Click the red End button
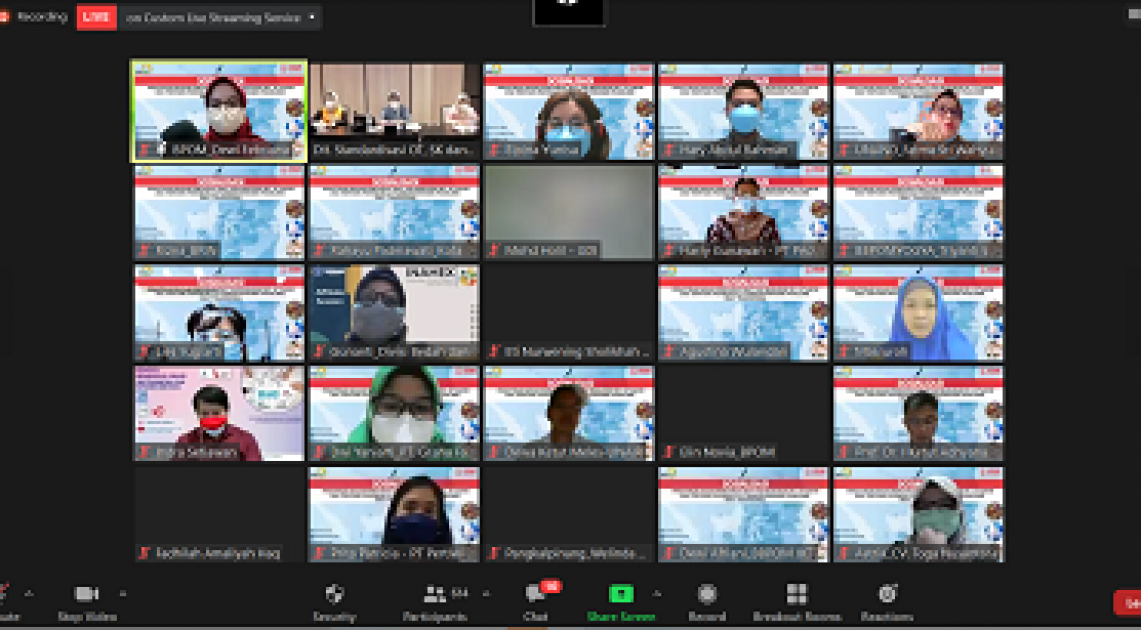Viewport: 1141px width, 630px height. coord(1129,602)
